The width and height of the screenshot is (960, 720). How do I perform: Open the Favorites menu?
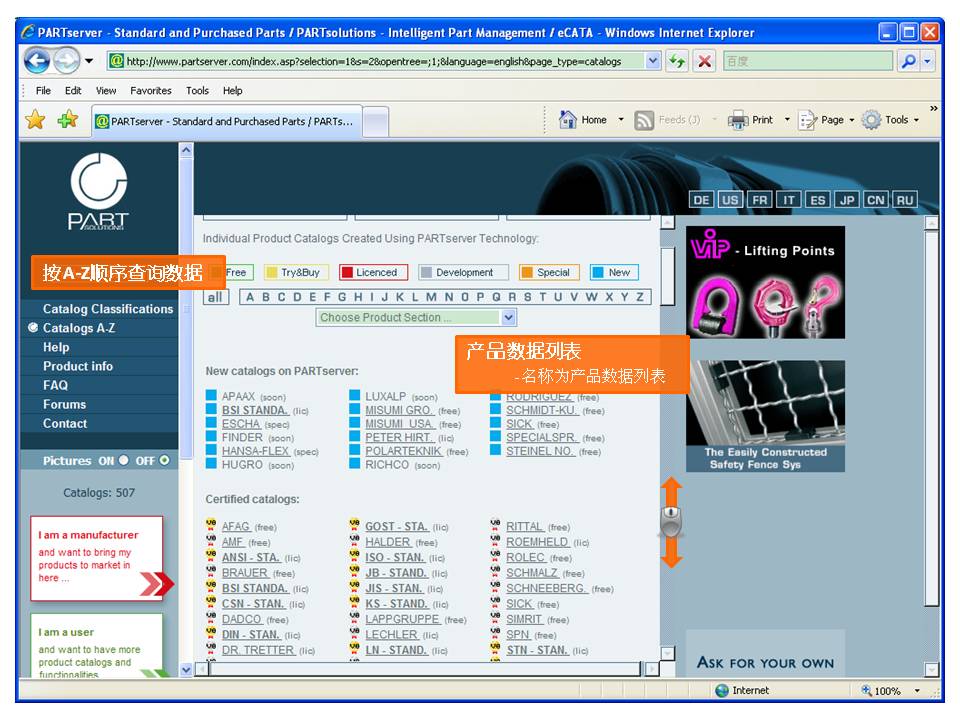151,91
